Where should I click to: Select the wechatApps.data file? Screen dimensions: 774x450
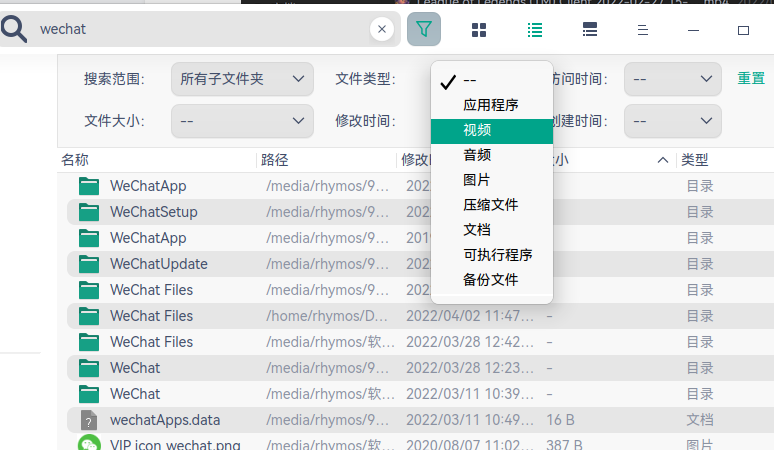coord(421,420)
